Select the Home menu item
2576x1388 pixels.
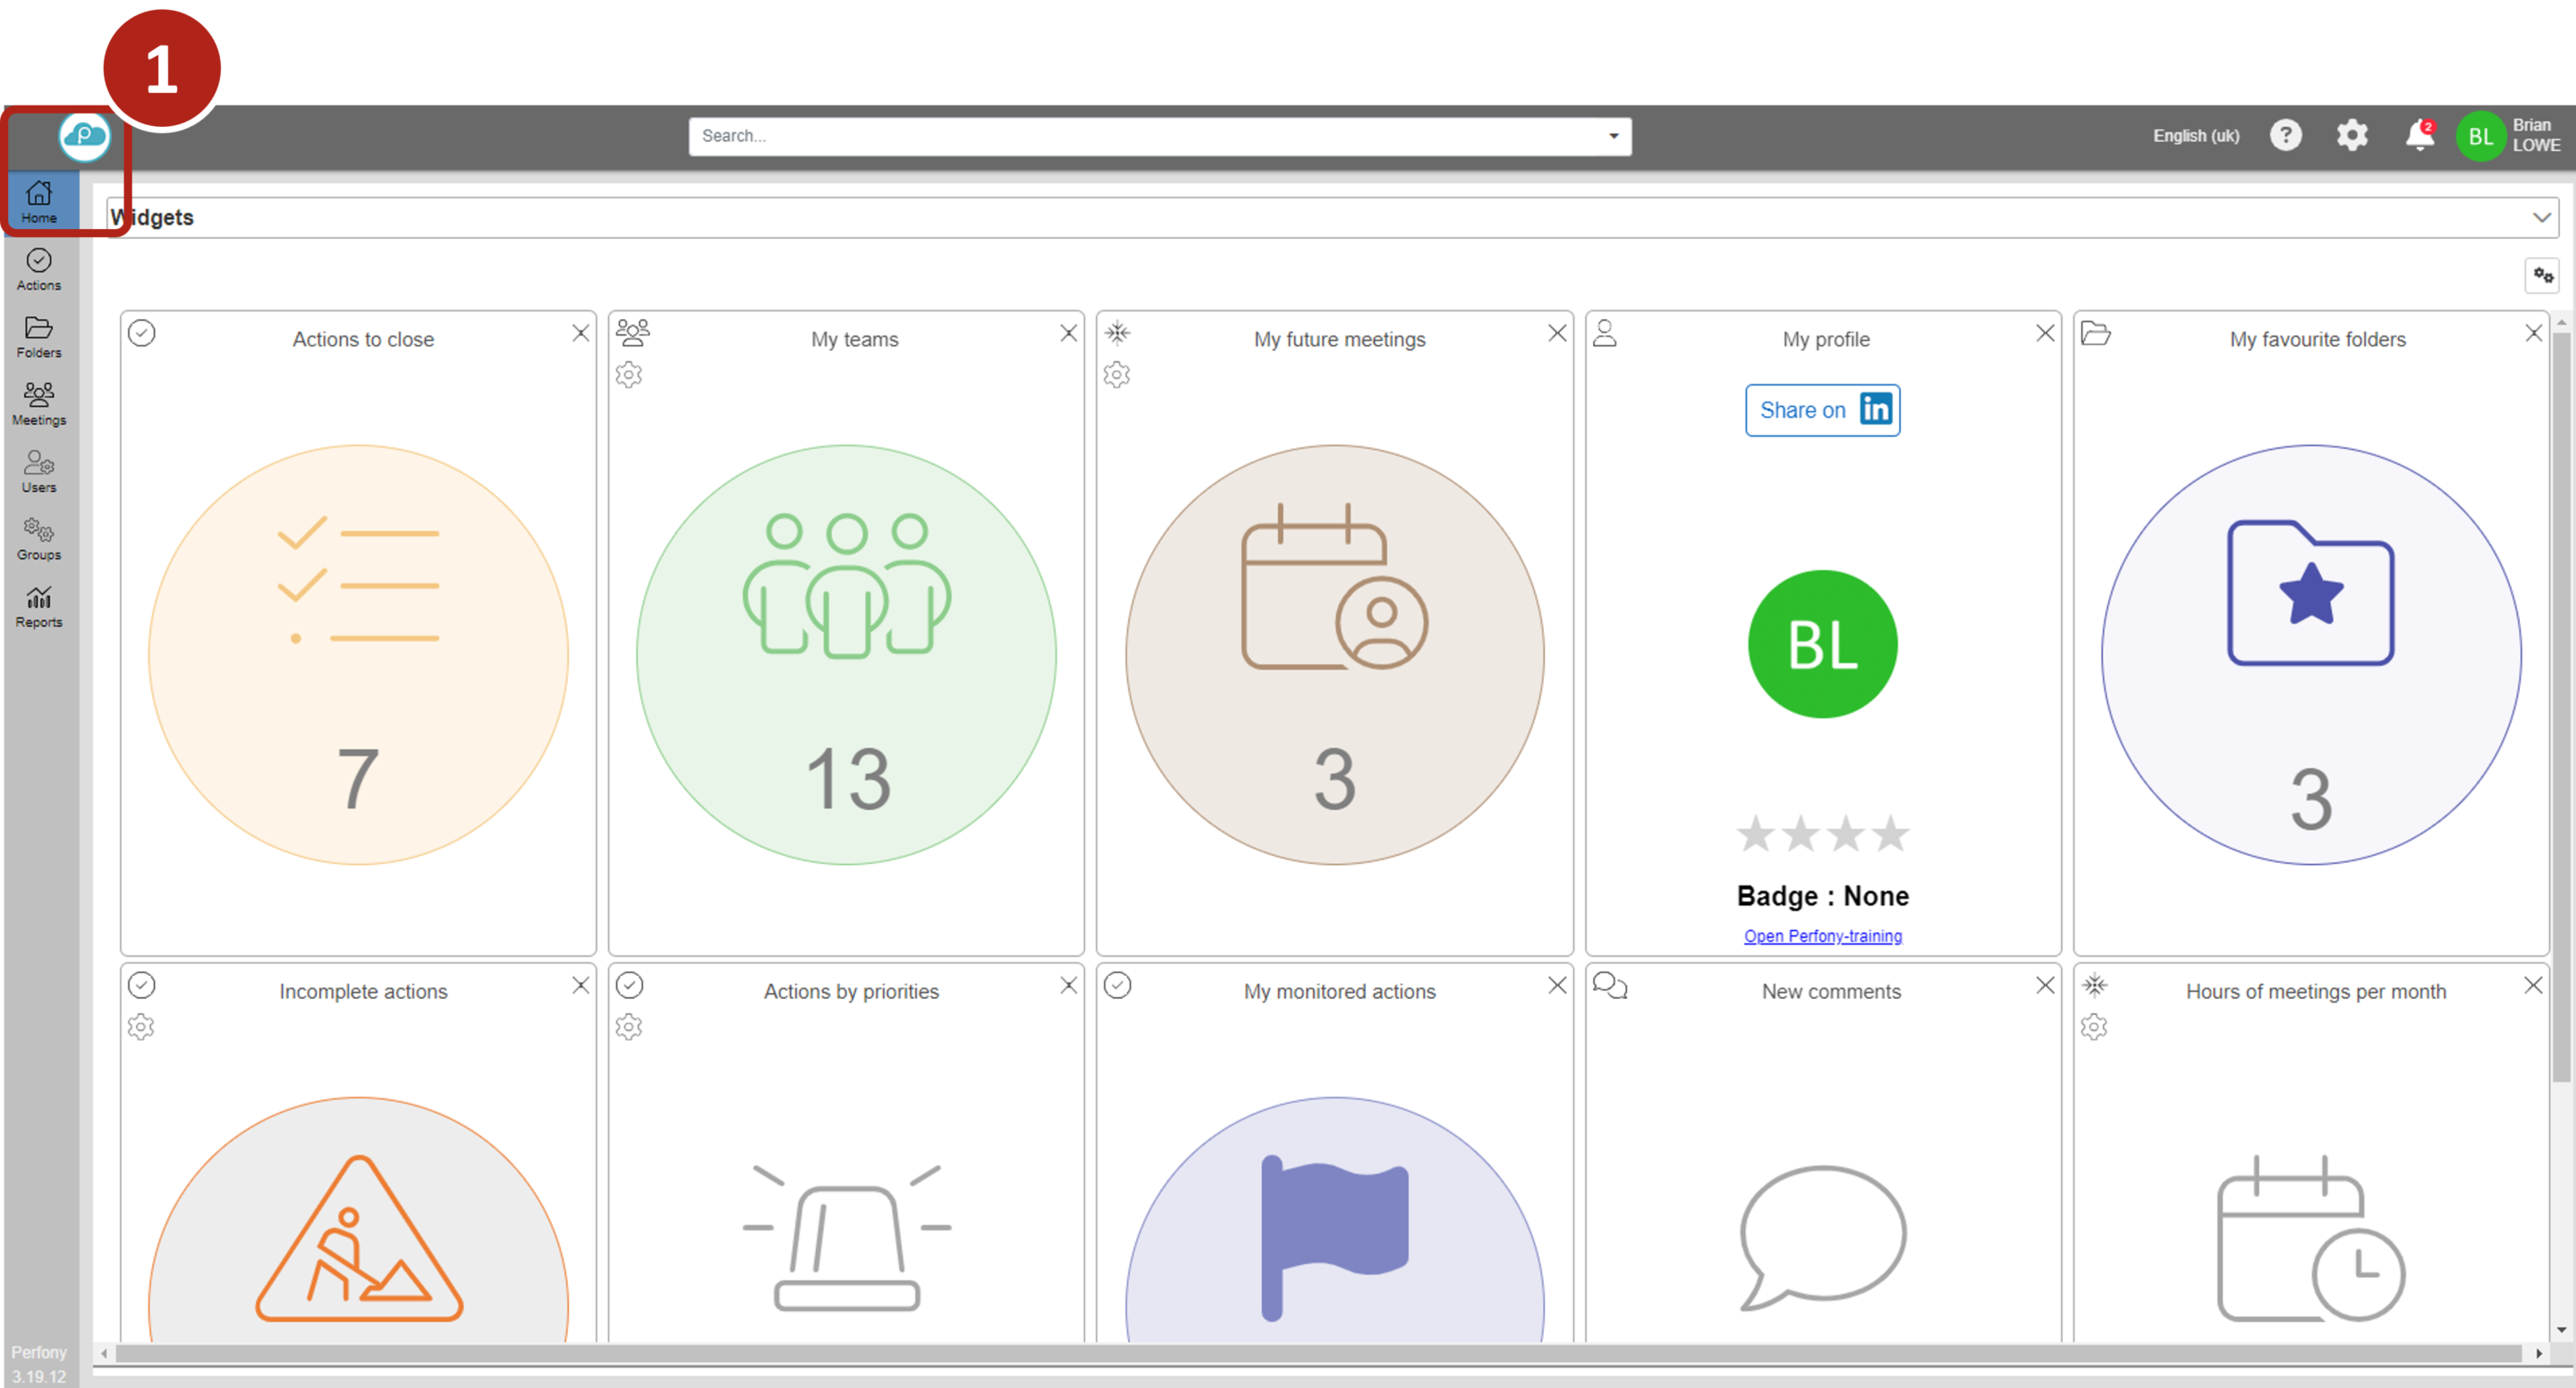(38, 200)
